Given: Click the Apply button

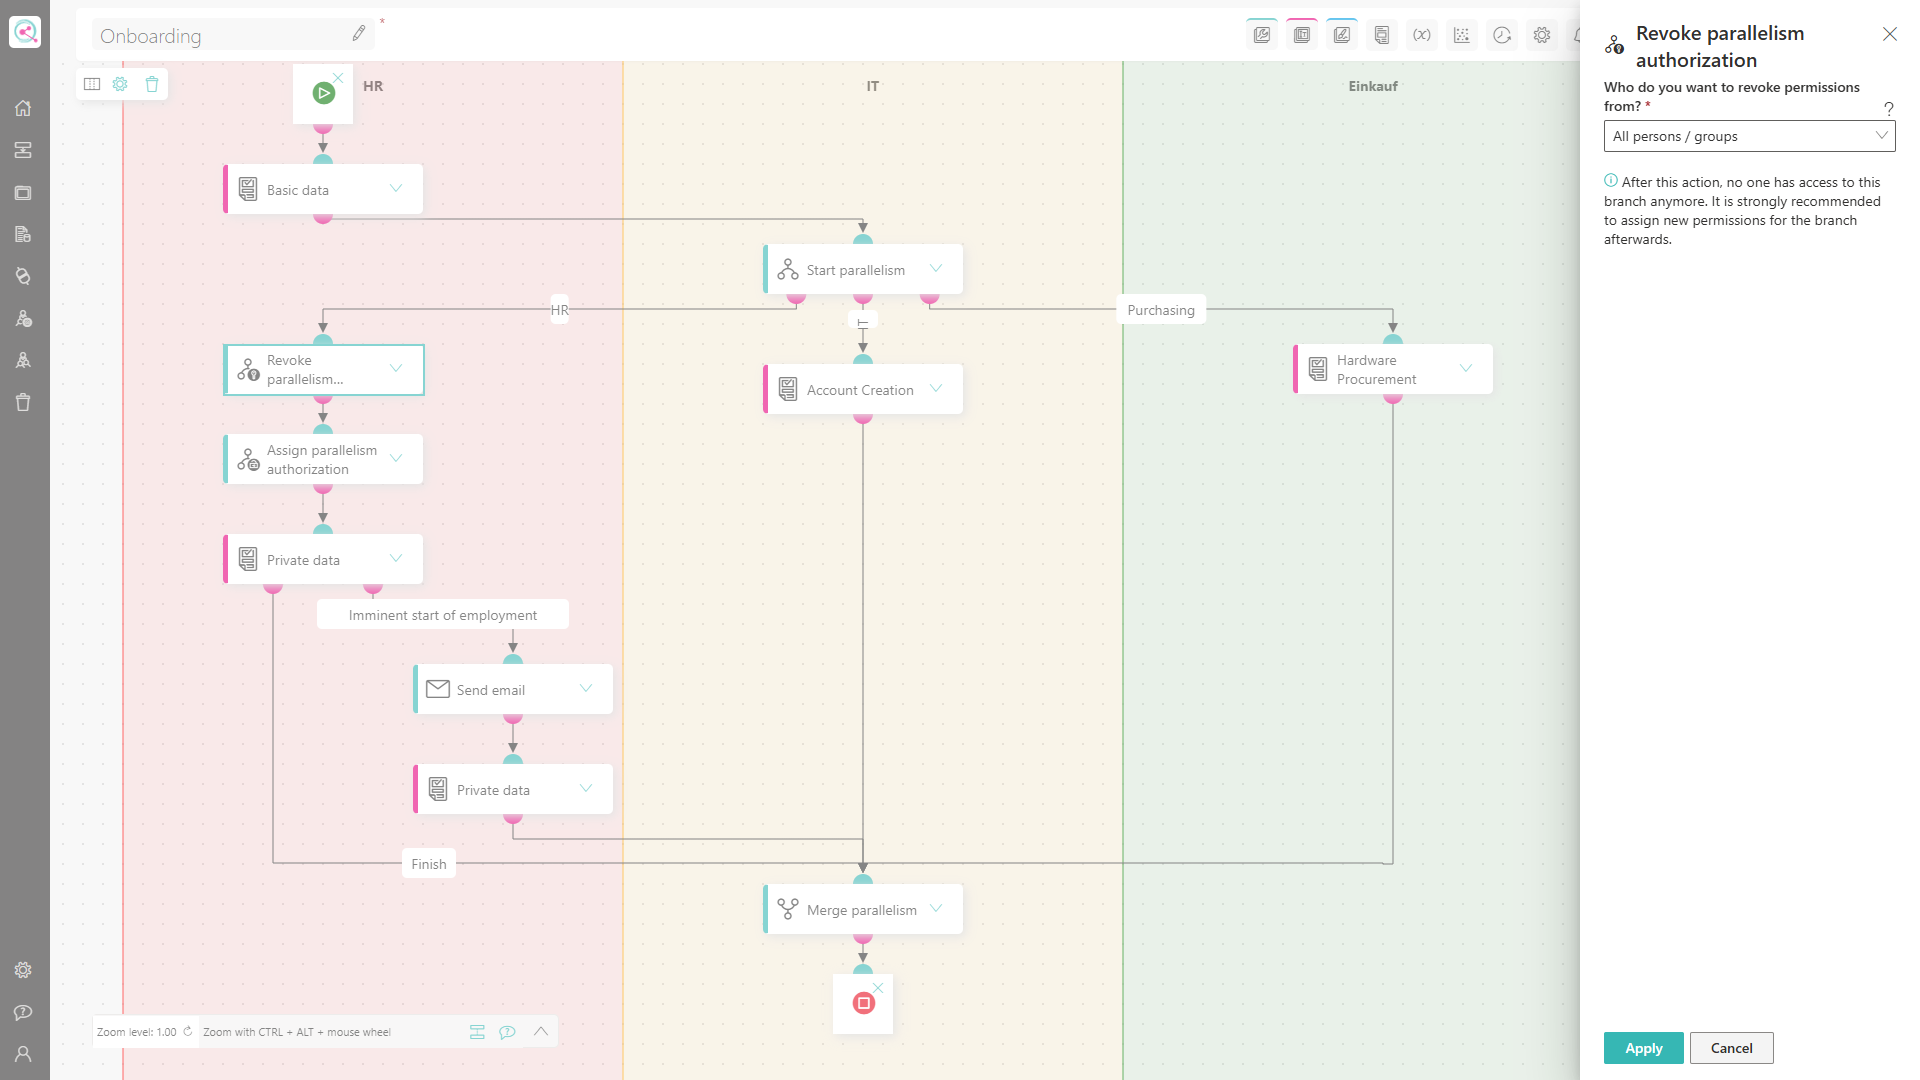Looking at the screenshot, I should (1643, 1048).
